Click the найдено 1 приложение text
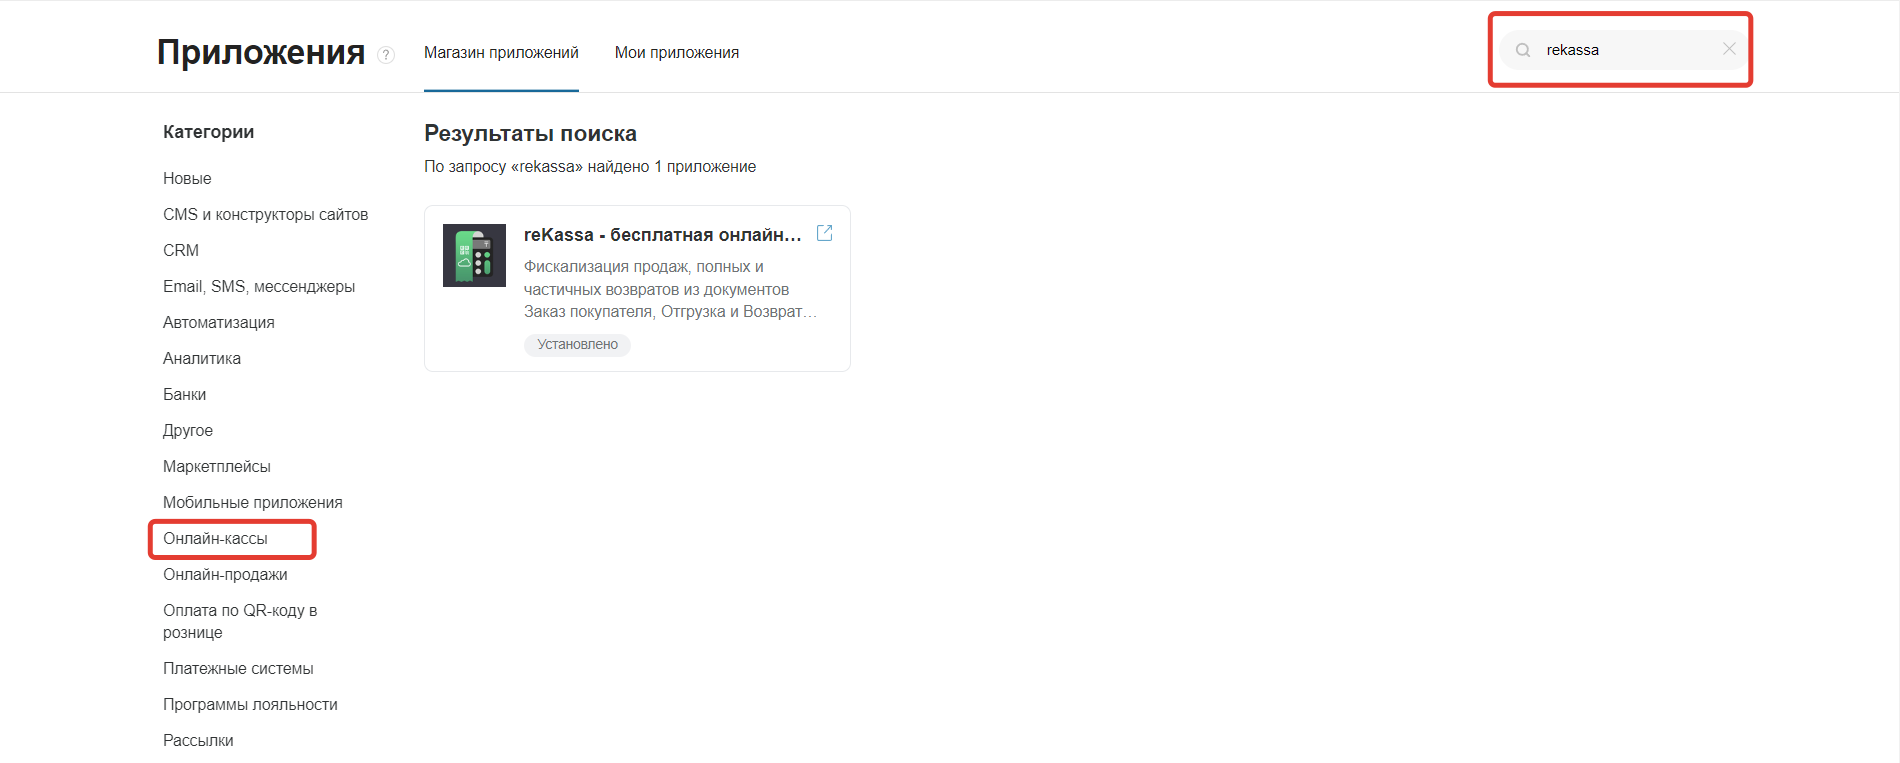The height and width of the screenshot is (763, 1900). click(x=671, y=166)
